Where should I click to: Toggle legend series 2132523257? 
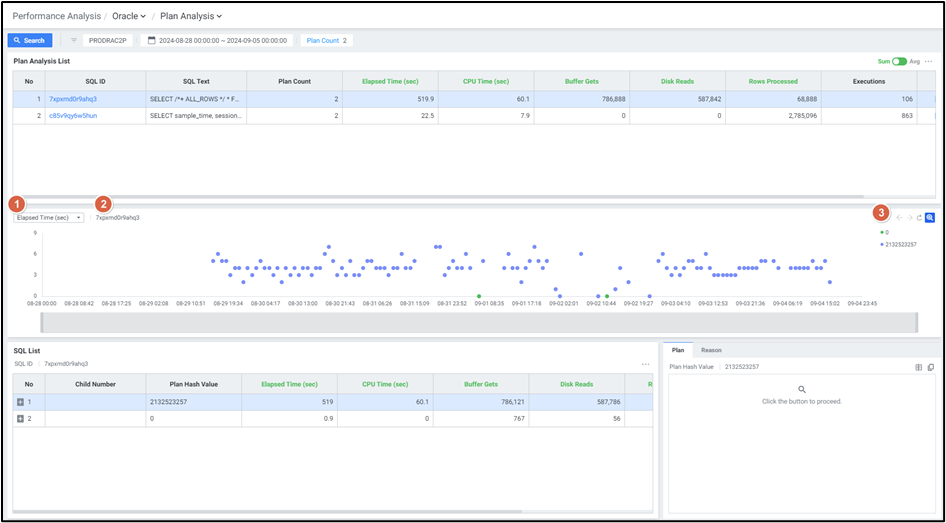(898, 244)
